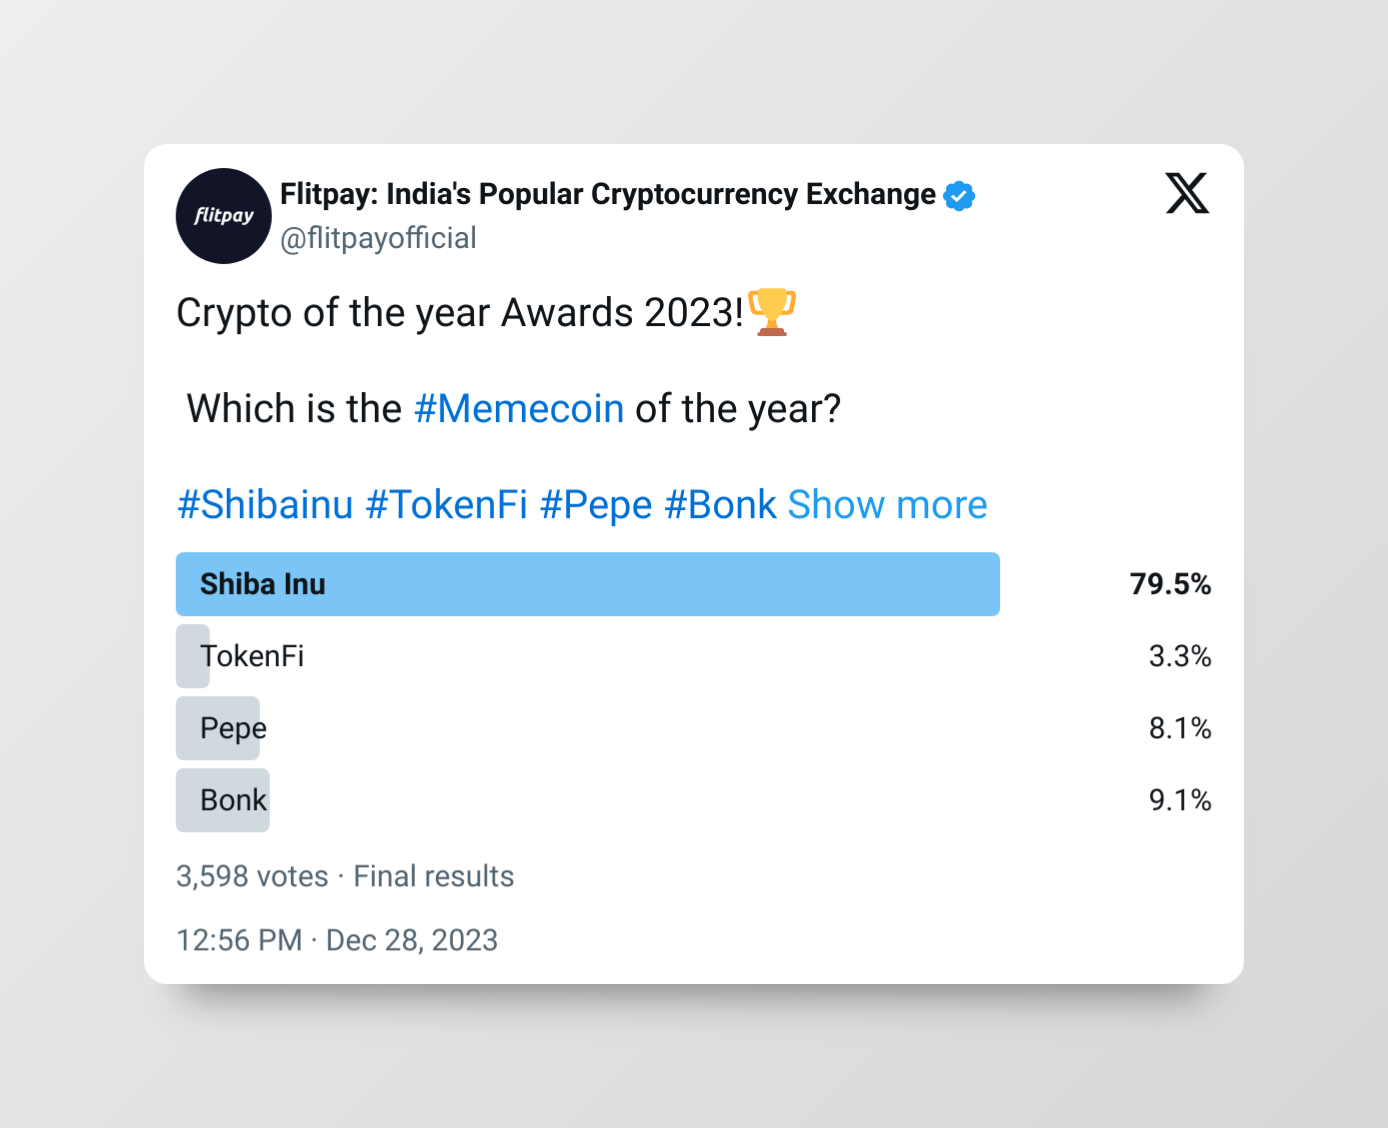The width and height of the screenshot is (1388, 1128).
Task: Open the #Memecoin hashtag
Action: point(519,409)
